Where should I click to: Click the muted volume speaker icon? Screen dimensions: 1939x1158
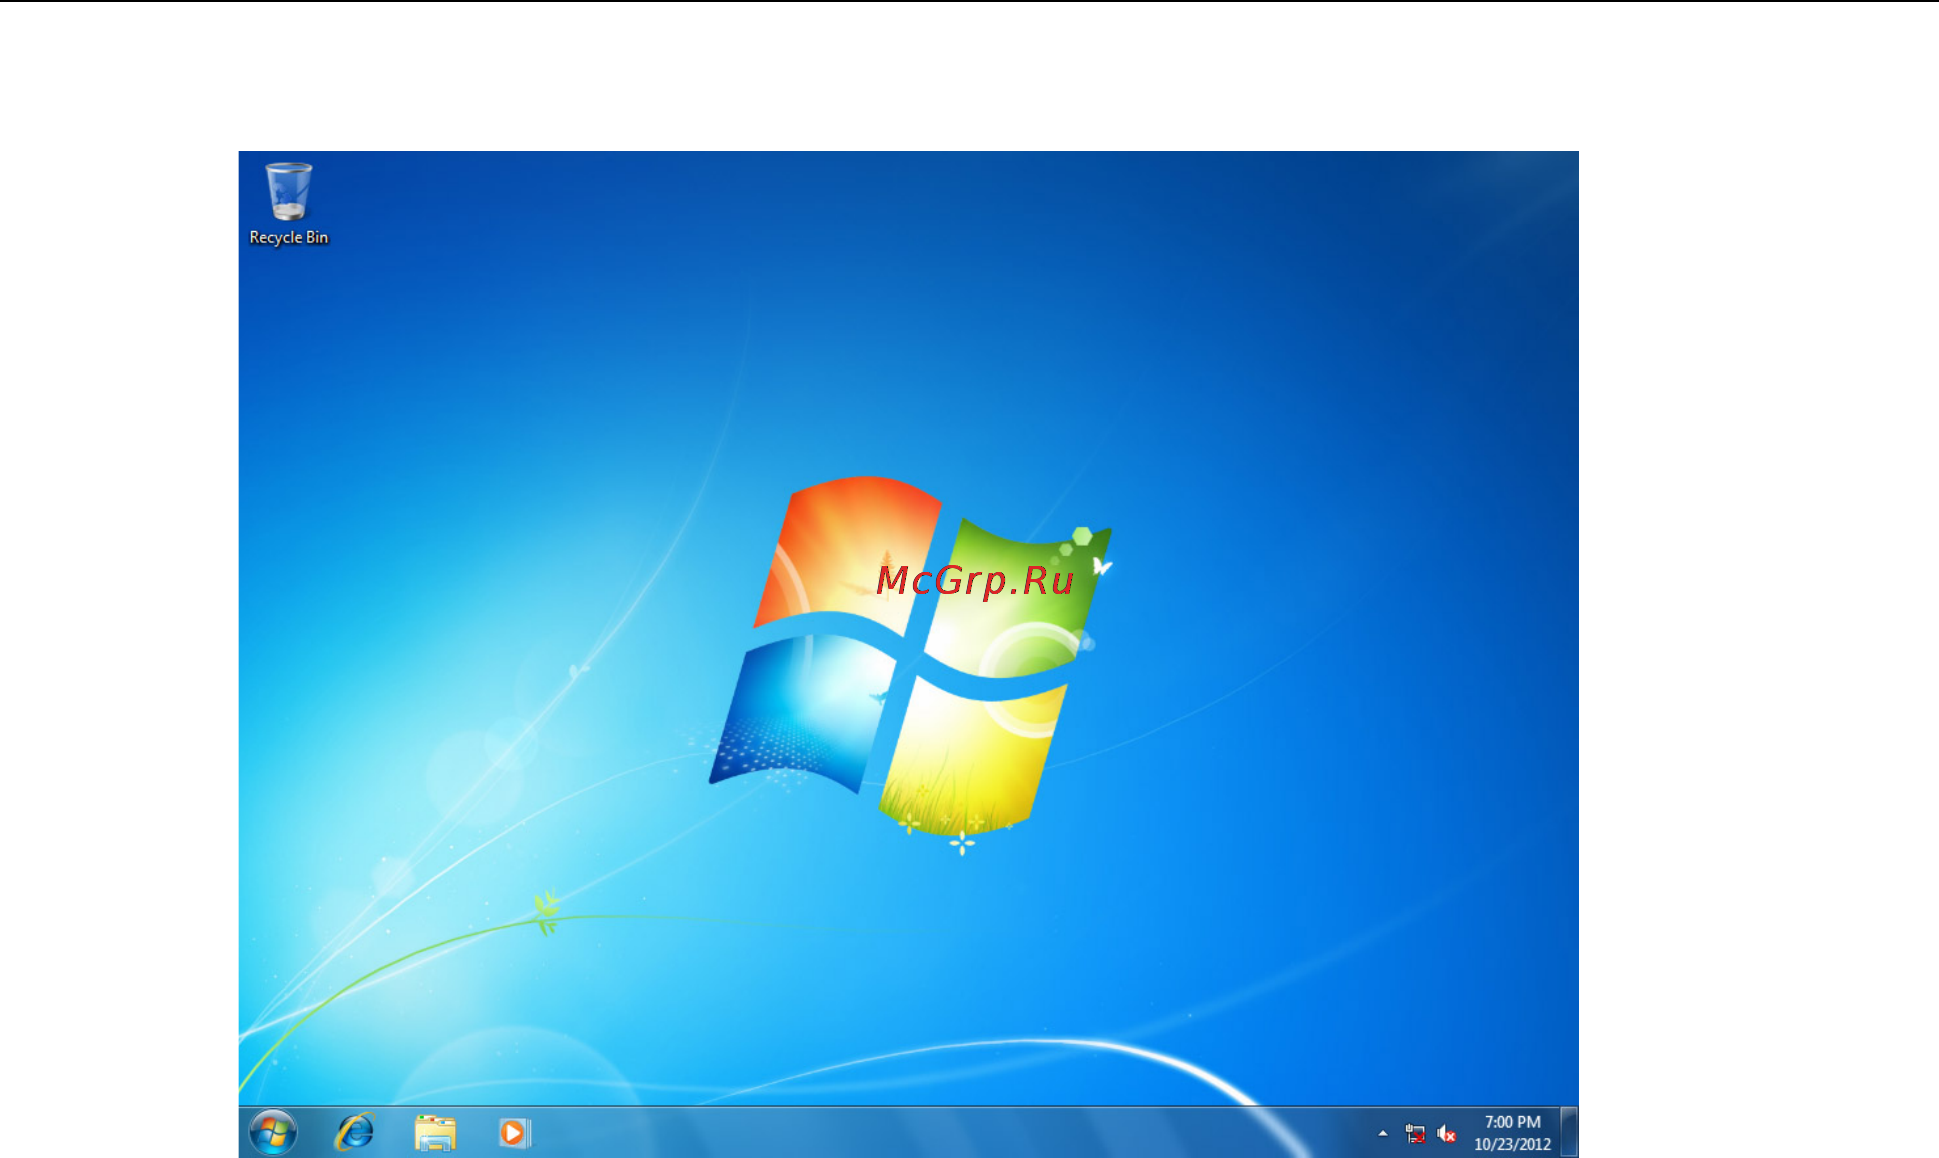tap(1446, 1133)
